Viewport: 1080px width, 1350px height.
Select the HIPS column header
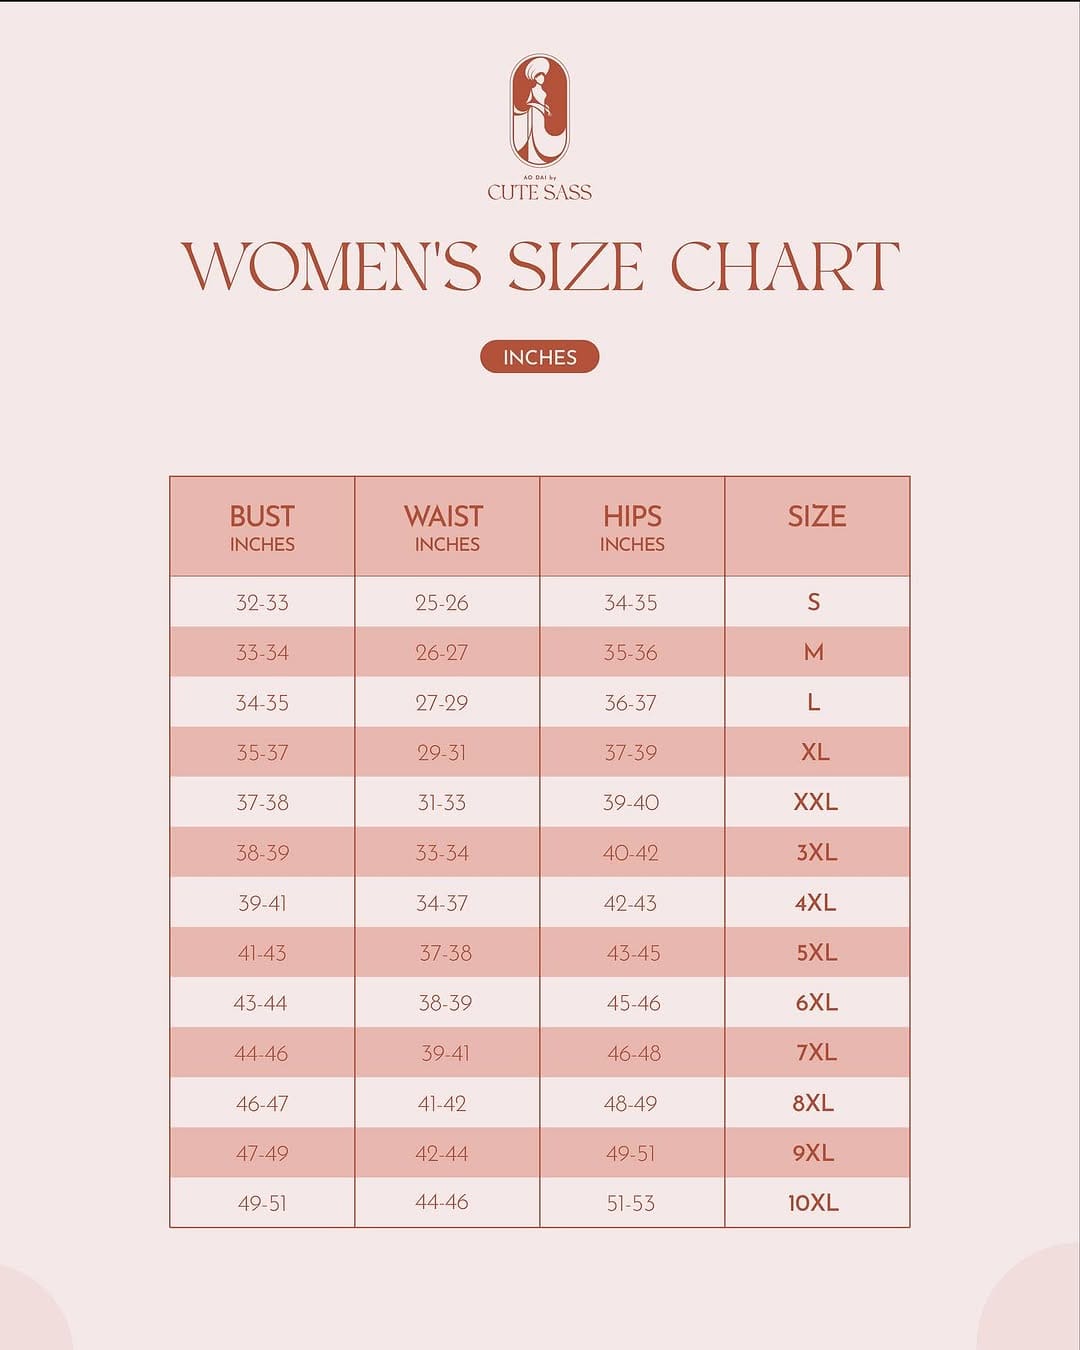coord(632,527)
